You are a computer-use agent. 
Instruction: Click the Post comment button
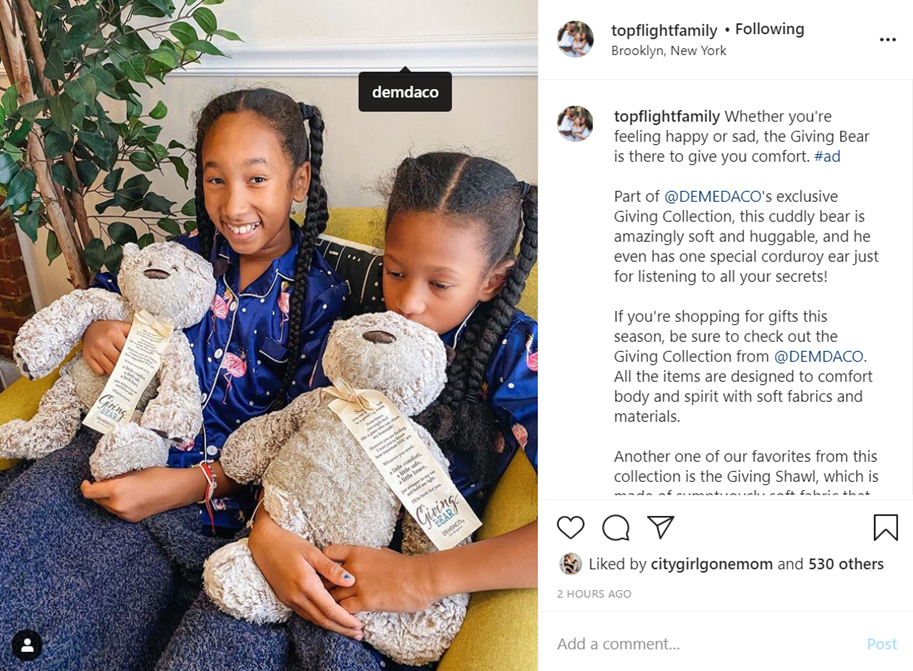(x=882, y=644)
